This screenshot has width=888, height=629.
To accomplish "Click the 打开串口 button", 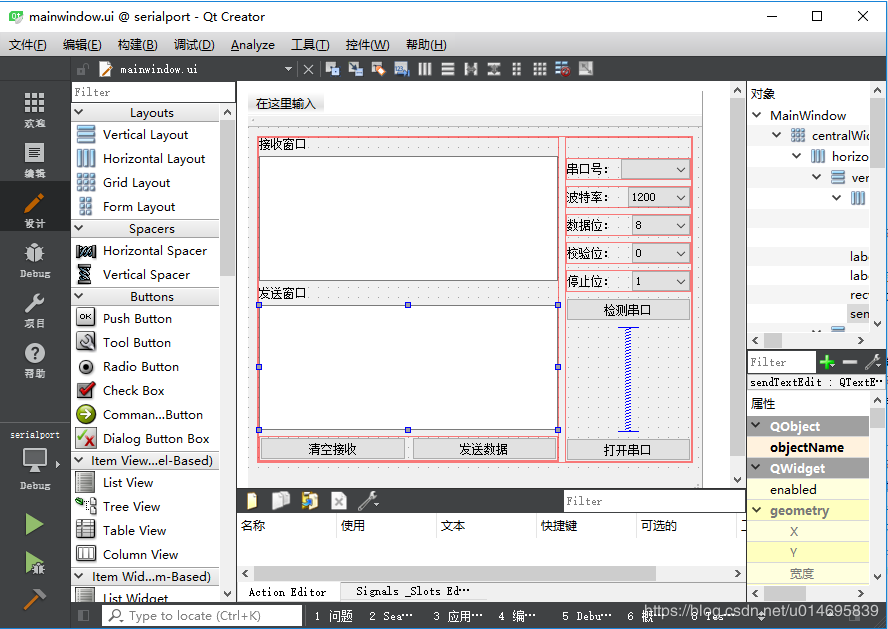I will (627, 450).
